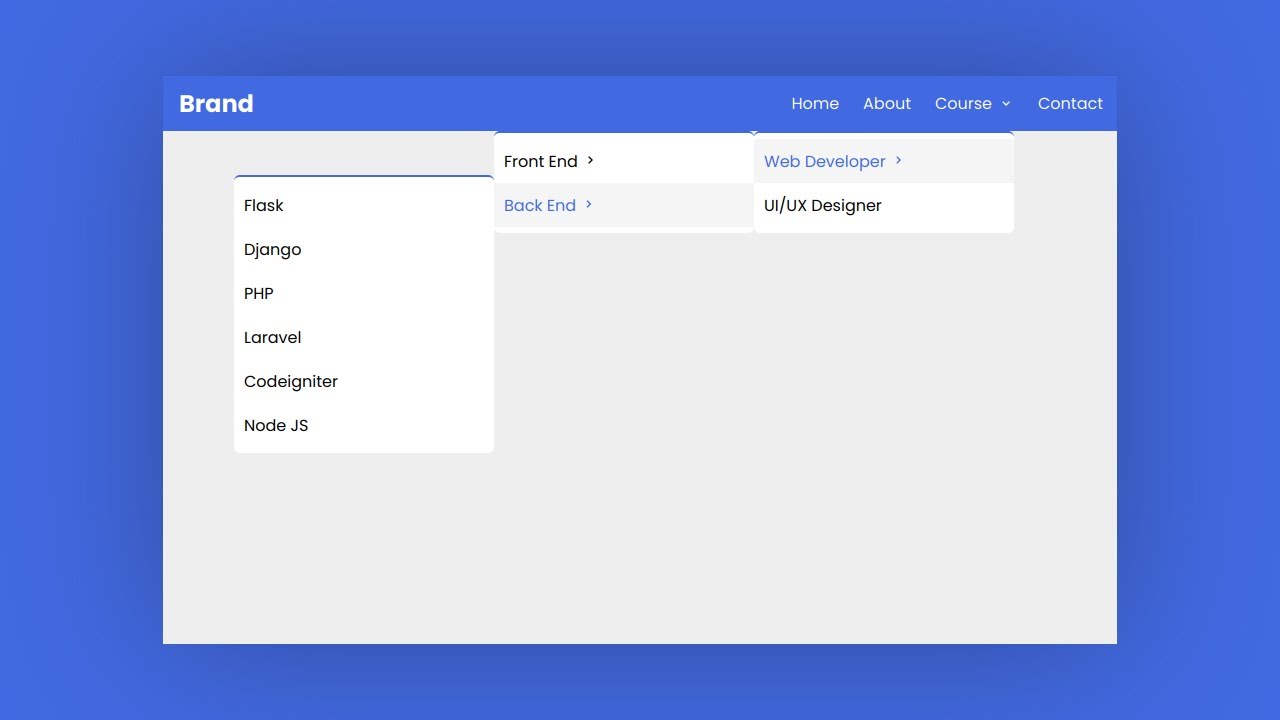Select the Front End submenu item
This screenshot has width=1280, height=720.
coord(624,161)
